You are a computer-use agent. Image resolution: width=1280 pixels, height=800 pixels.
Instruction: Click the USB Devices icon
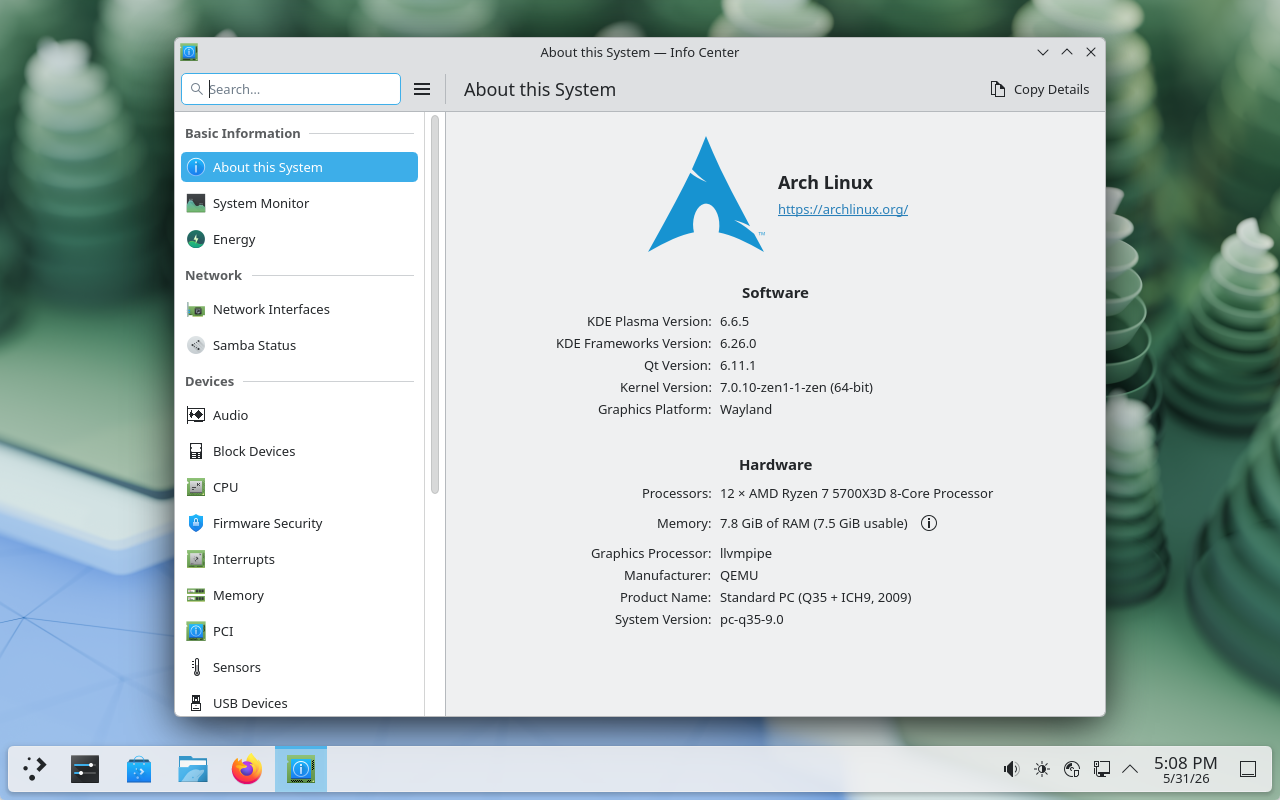click(196, 703)
